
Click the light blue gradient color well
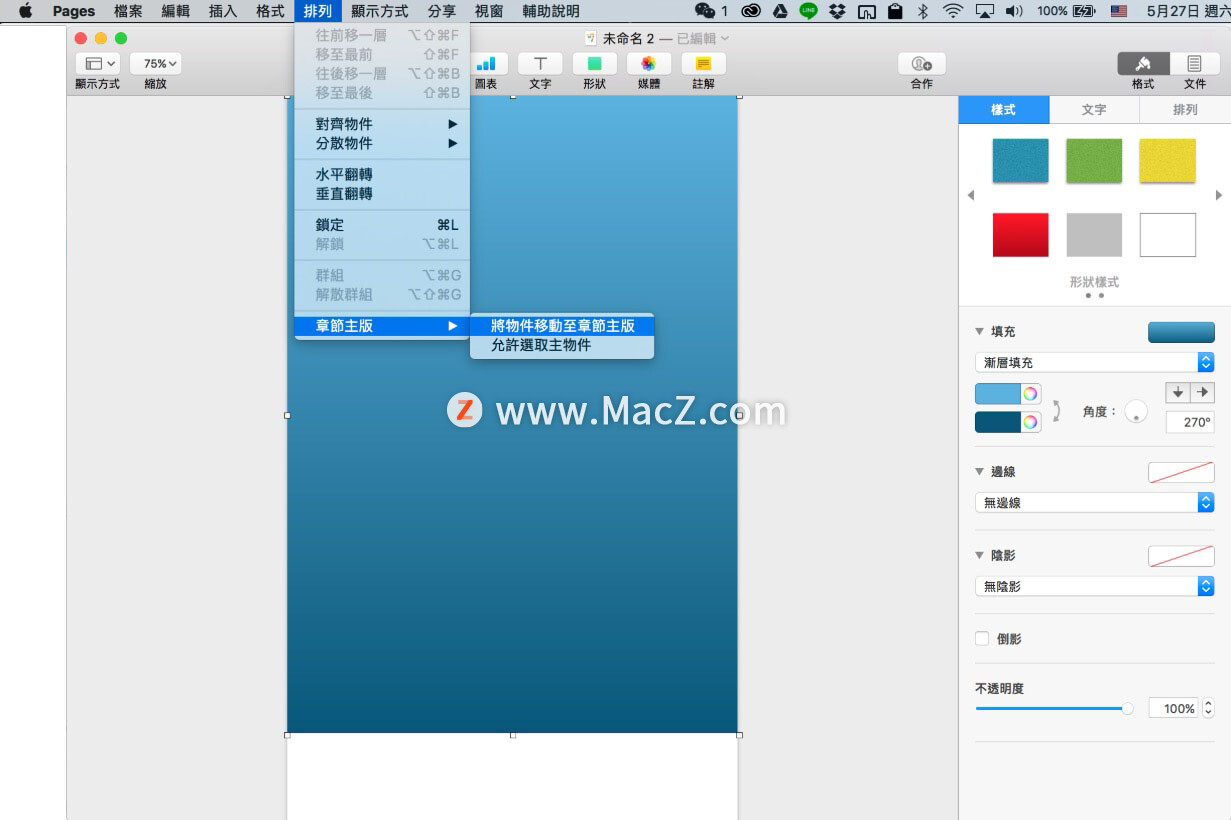pyautogui.click(x=998, y=394)
